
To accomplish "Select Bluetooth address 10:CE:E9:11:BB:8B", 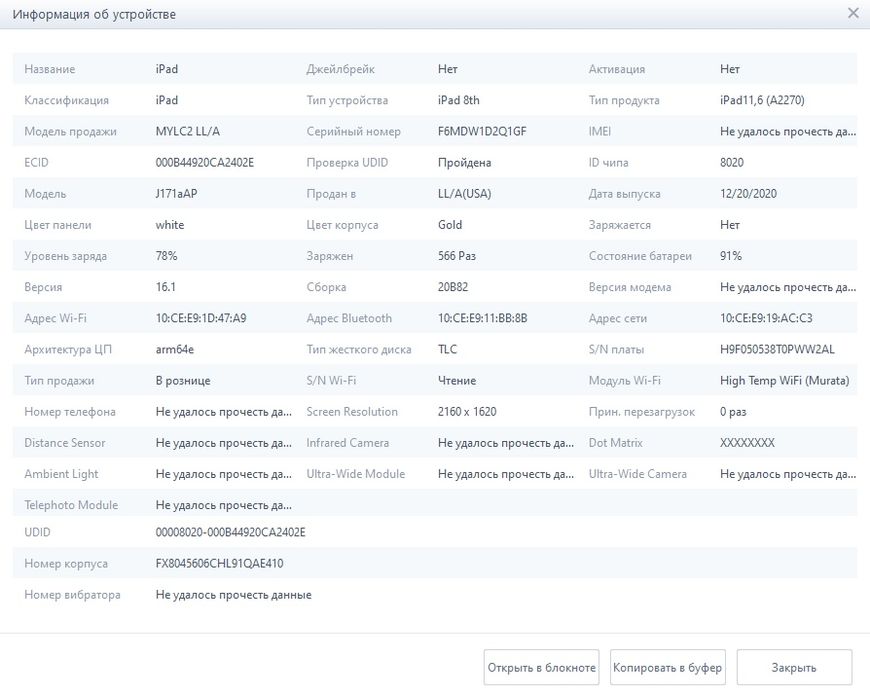I will (483, 318).
